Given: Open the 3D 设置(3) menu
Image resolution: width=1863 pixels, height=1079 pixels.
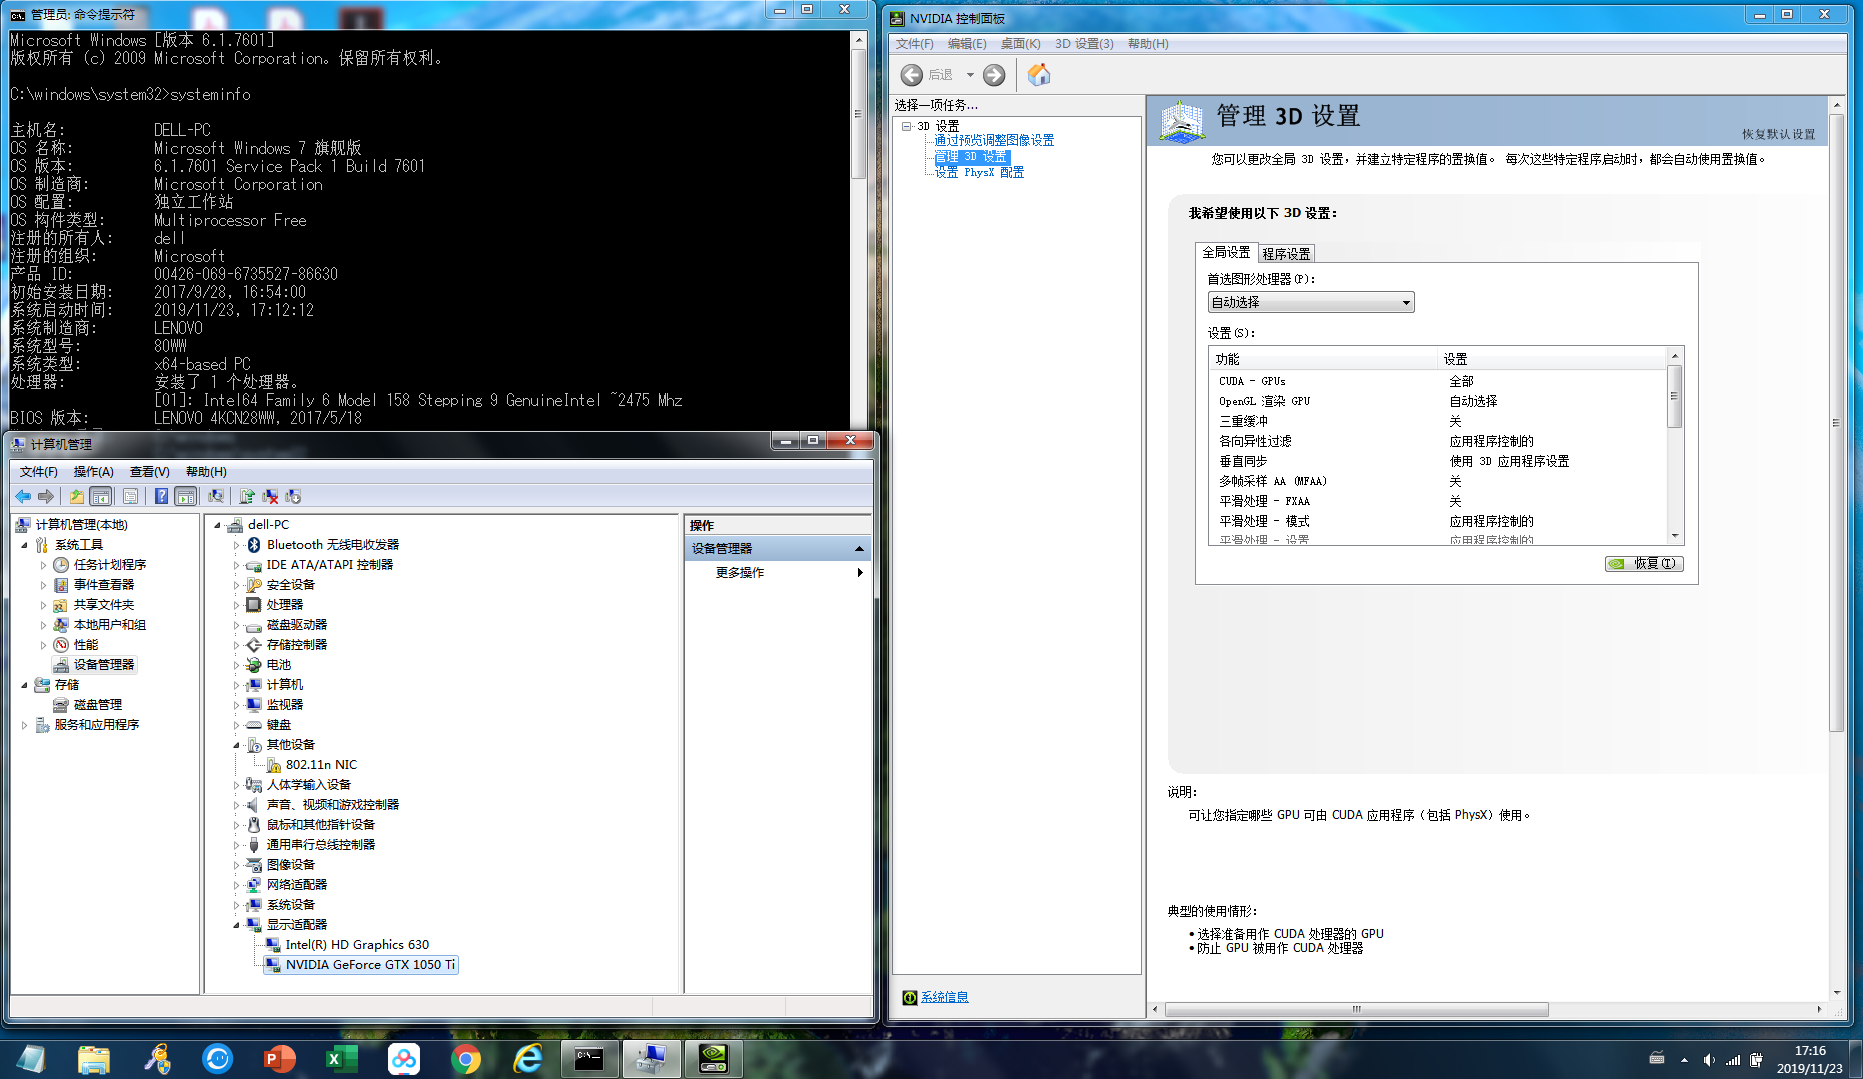Looking at the screenshot, I should coord(1083,44).
